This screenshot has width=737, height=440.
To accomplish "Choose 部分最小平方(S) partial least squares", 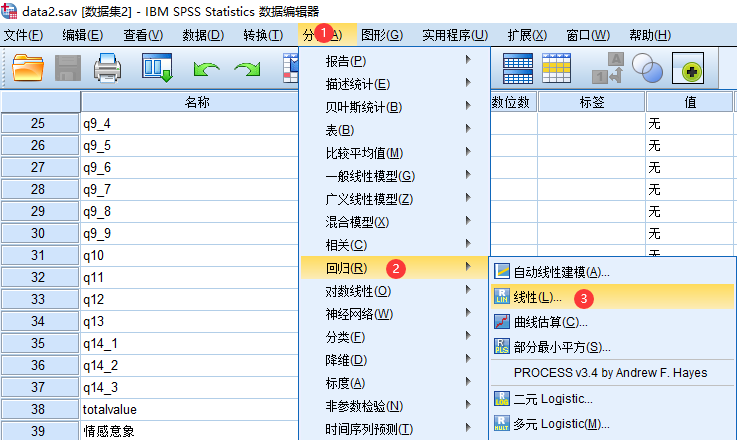I will pyautogui.click(x=612, y=347).
